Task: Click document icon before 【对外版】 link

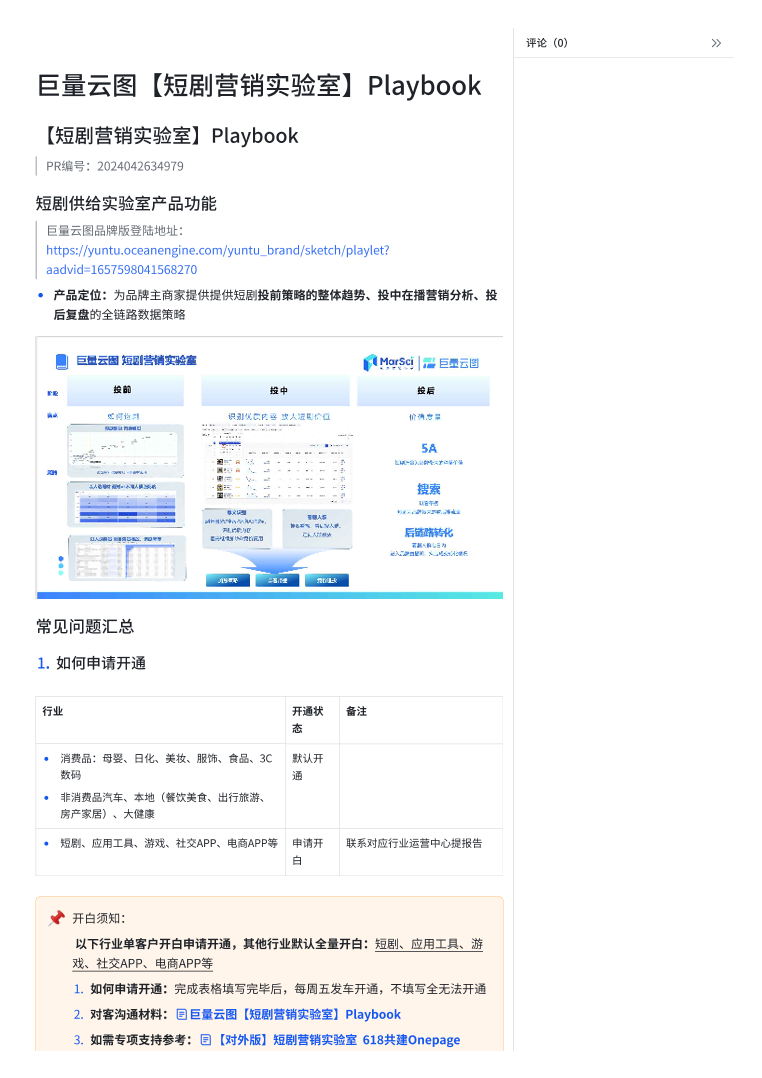Action: point(206,1040)
